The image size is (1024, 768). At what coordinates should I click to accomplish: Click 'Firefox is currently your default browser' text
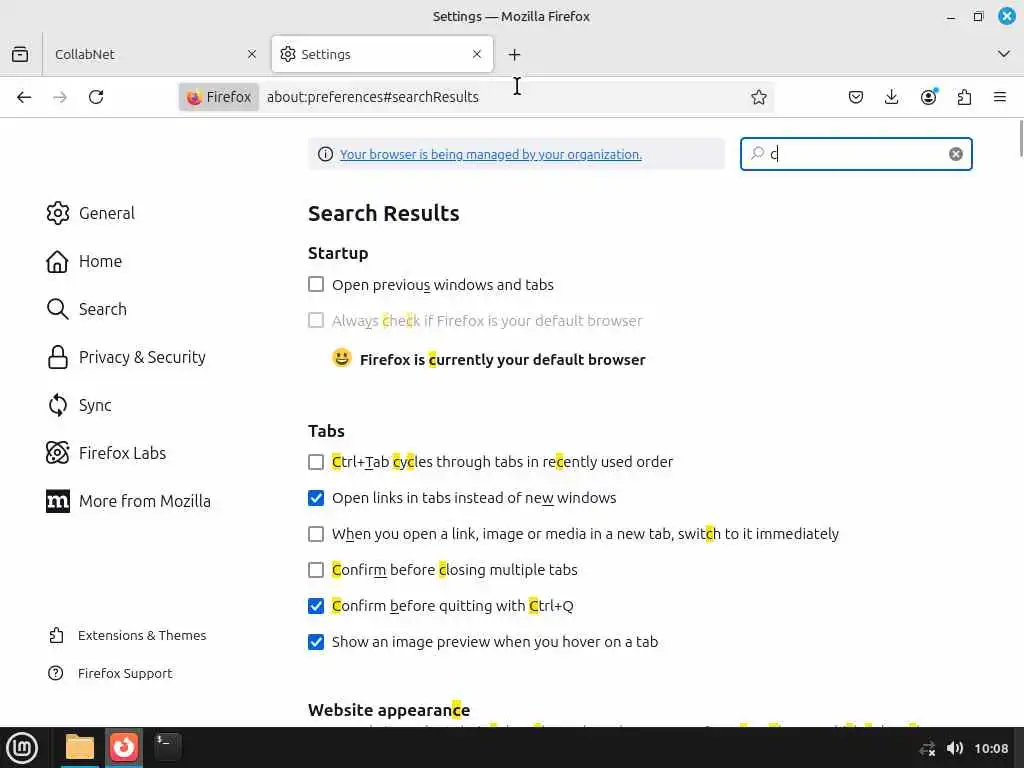click(502, 360)
